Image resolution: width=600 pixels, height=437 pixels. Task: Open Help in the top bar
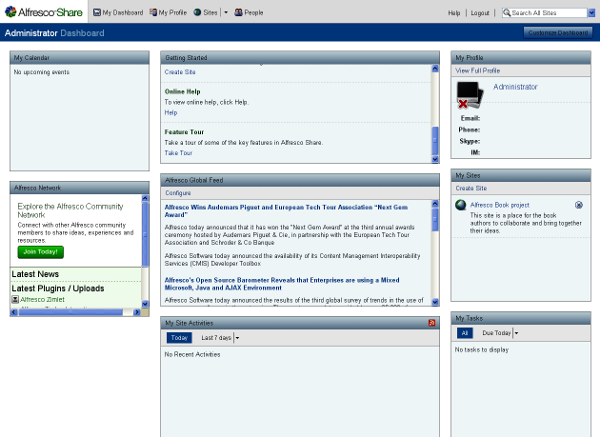pos(454,13)
